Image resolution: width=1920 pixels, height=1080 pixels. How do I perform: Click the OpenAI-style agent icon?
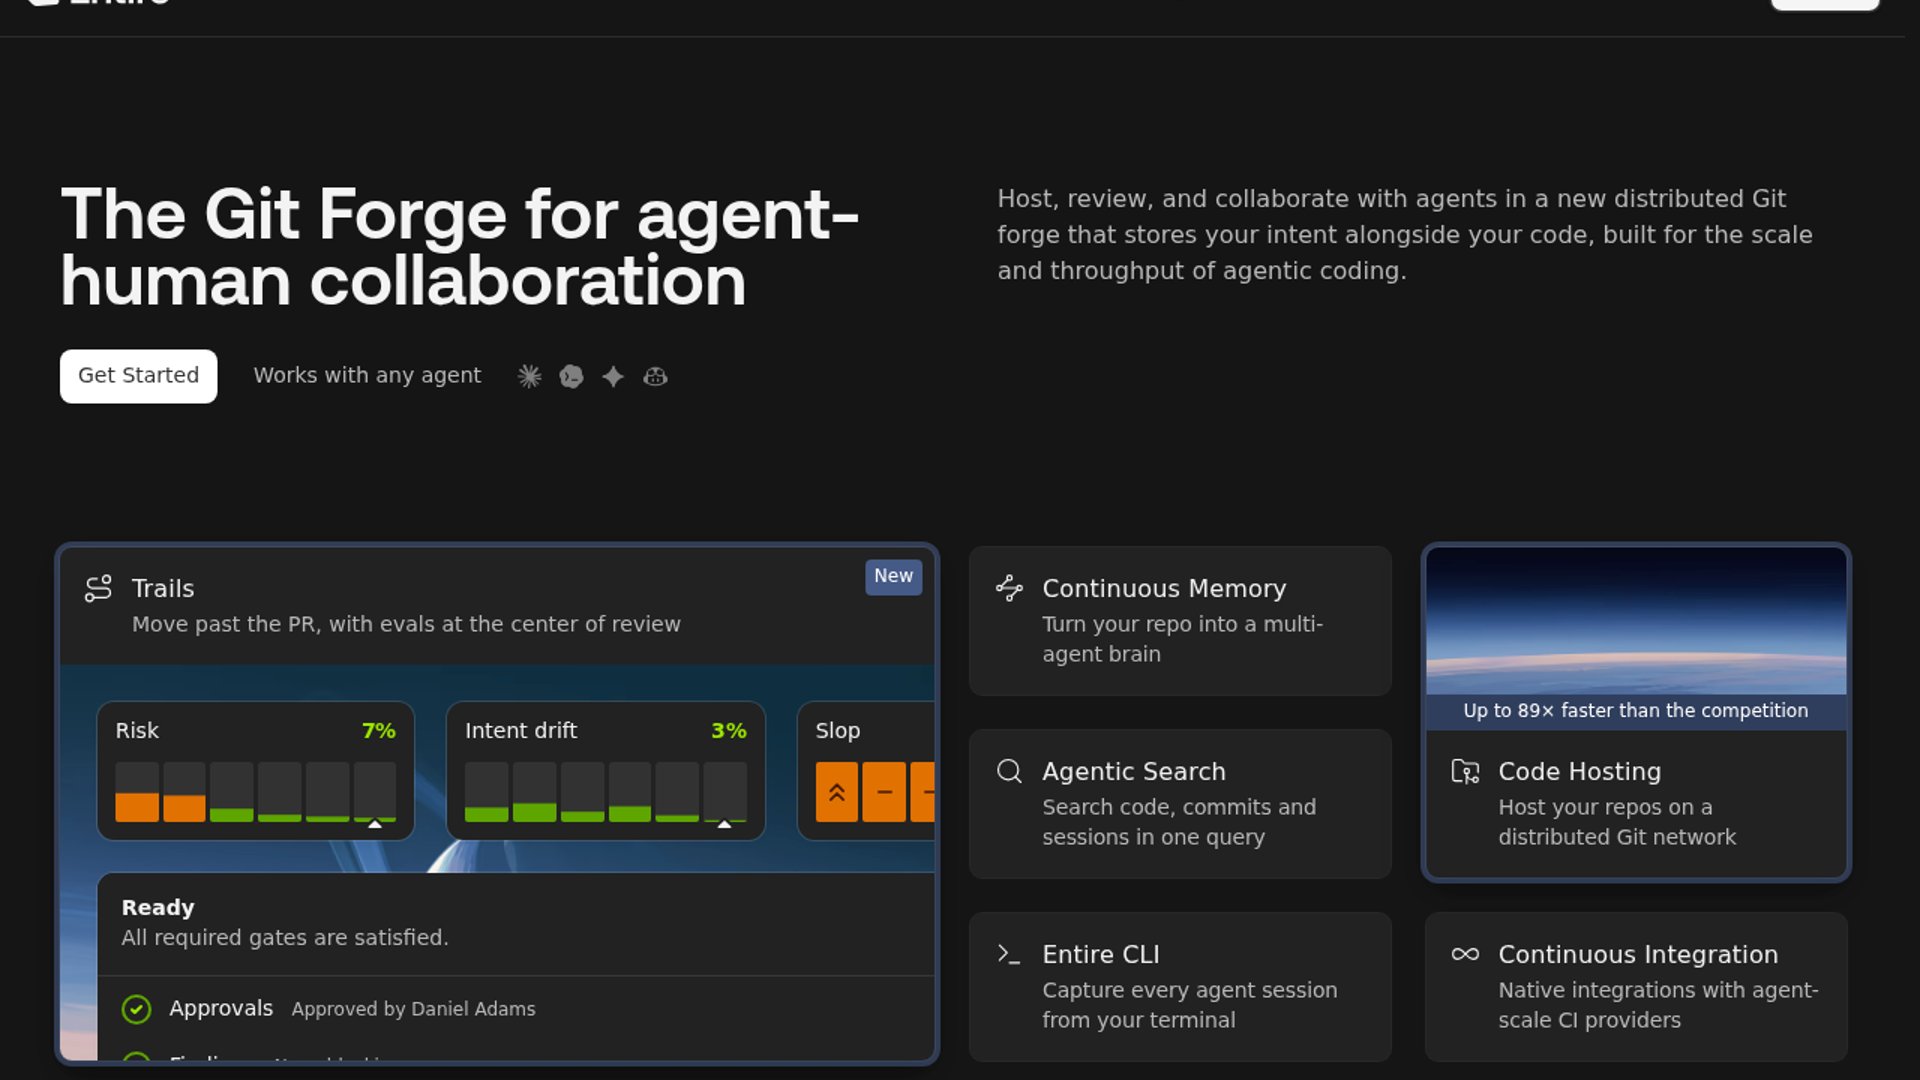(571, 376)
